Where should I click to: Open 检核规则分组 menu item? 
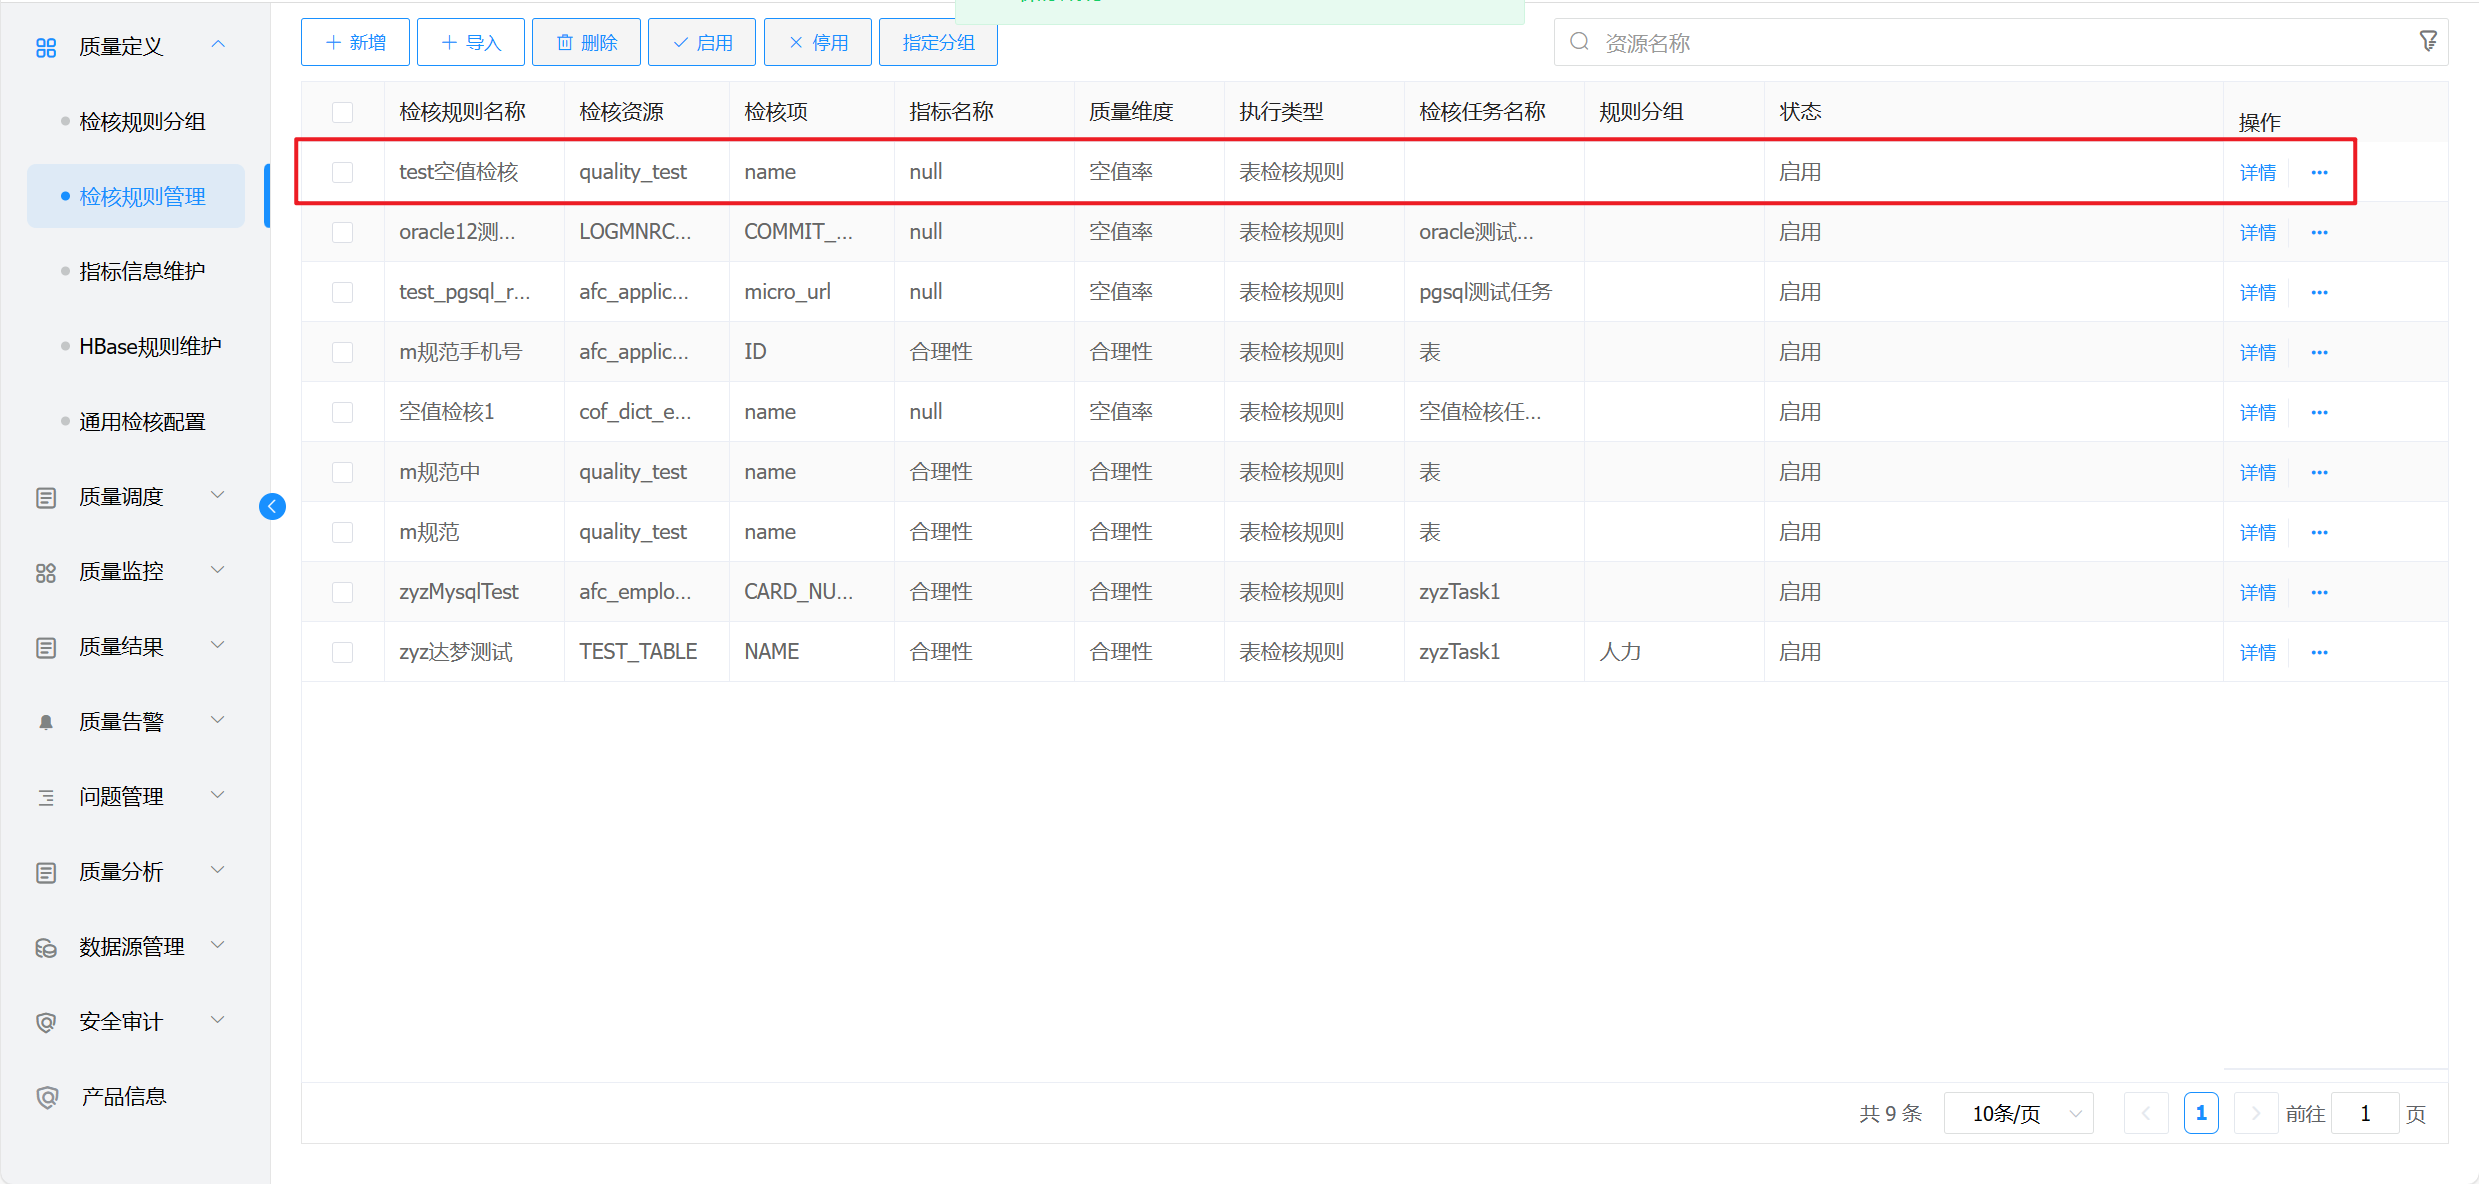[142, 122]
